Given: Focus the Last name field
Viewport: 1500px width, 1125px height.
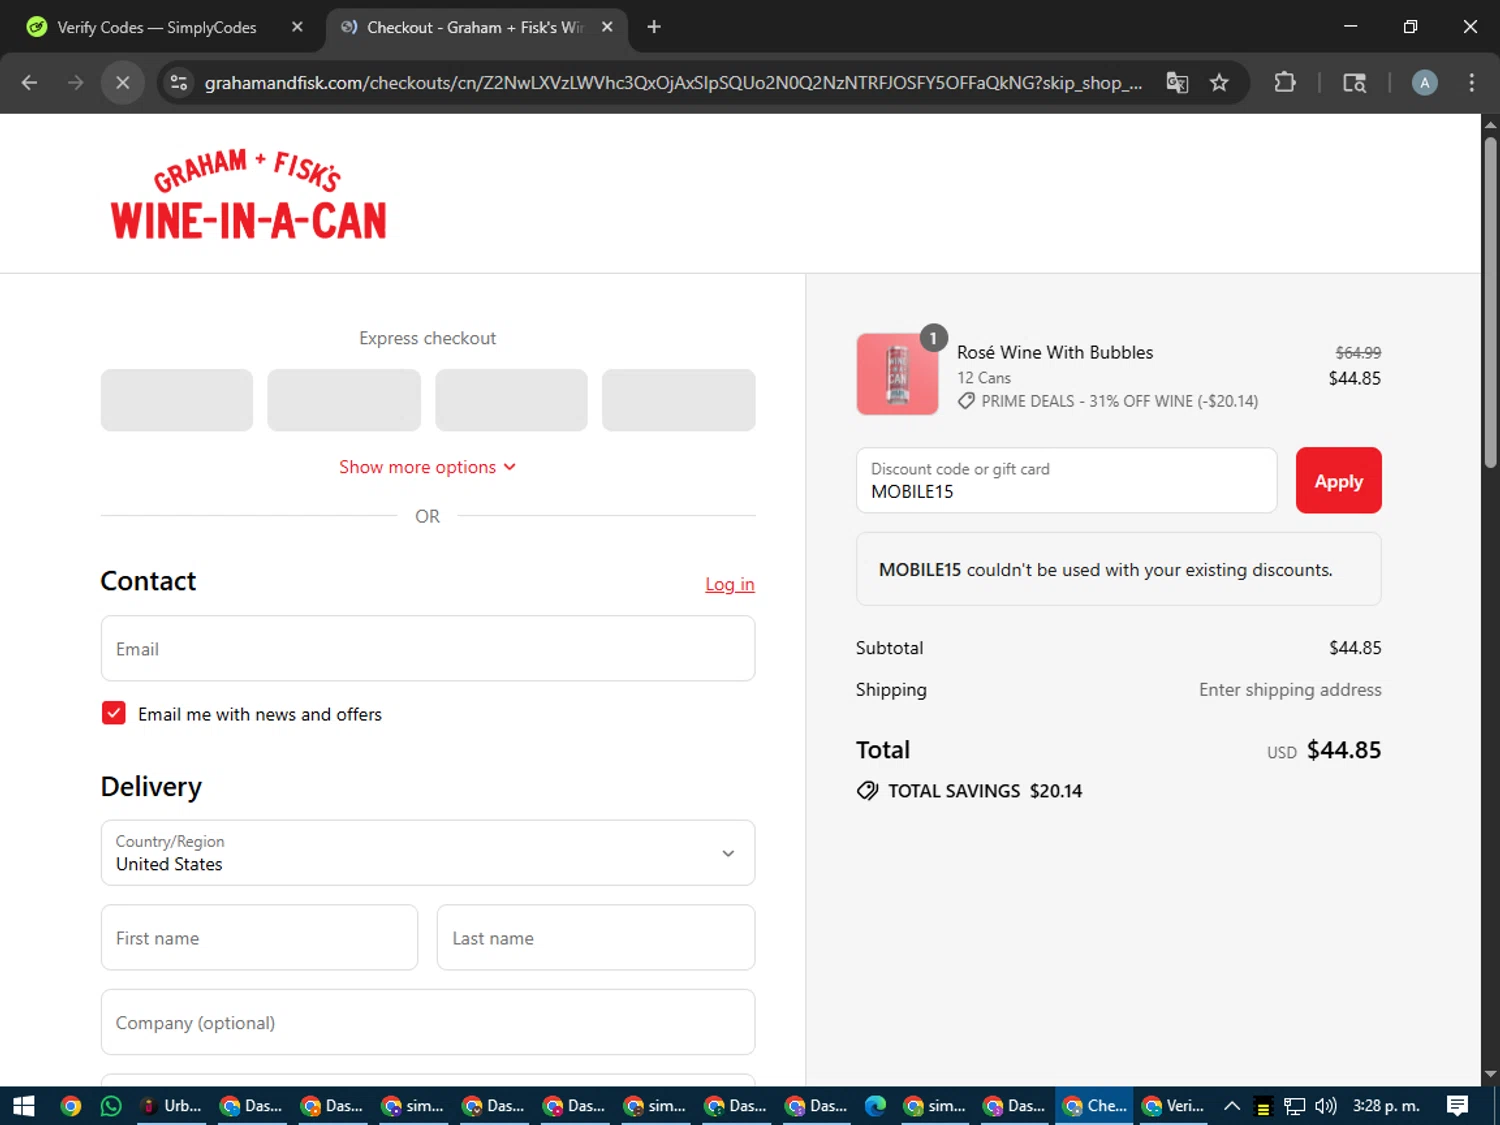Looking at the screenshot, I should pos(595,938).
